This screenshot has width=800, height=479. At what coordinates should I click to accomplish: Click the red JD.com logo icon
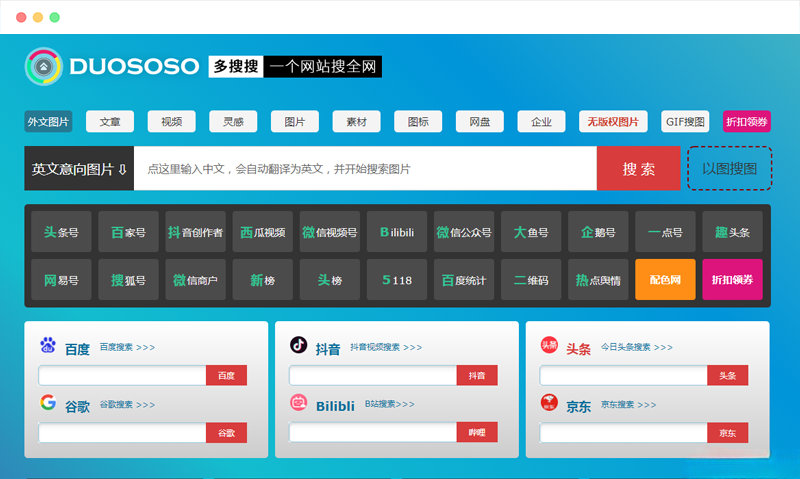point(549,402)
